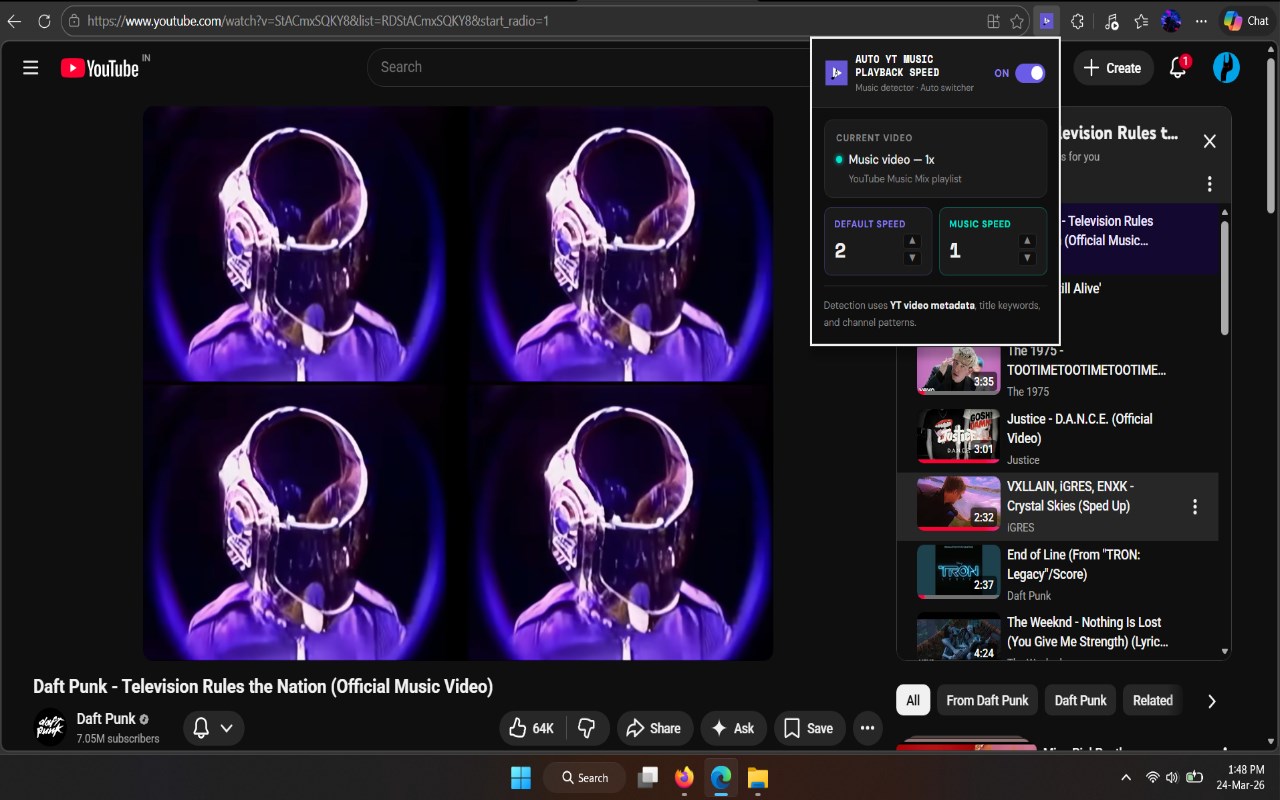
Task: Click the browser address bar URL
Action: (318, 21)
